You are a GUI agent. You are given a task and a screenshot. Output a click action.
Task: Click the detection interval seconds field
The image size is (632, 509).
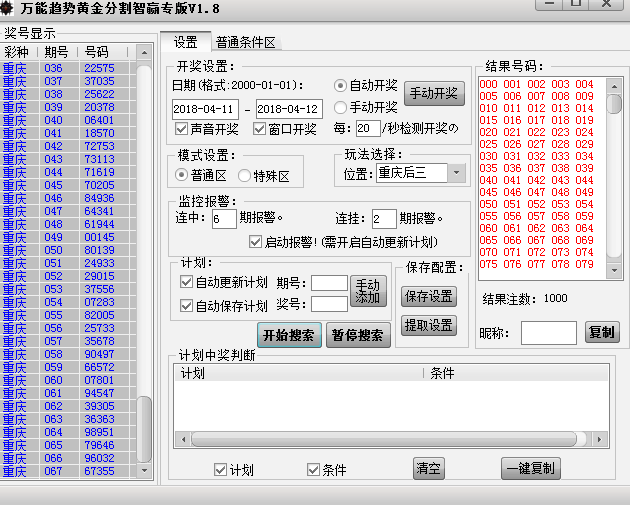(x=368, y=128)
